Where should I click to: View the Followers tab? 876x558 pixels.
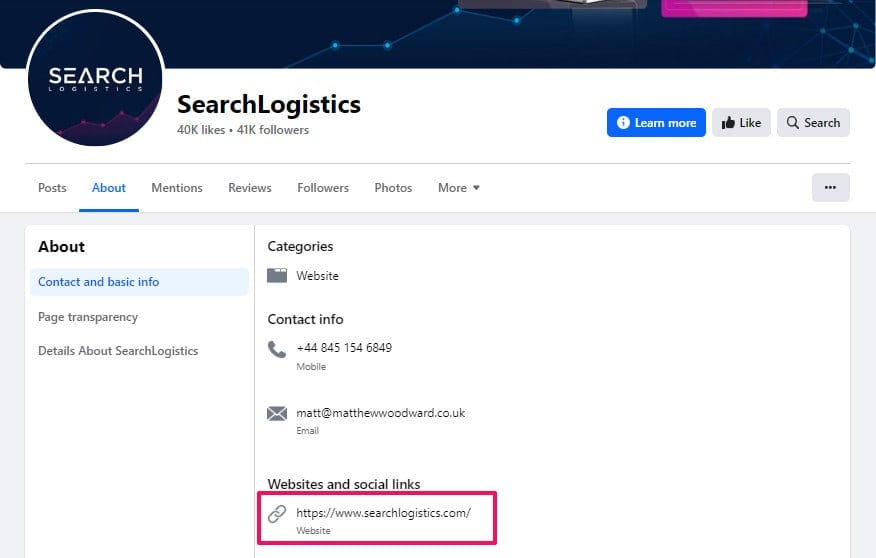323,188
